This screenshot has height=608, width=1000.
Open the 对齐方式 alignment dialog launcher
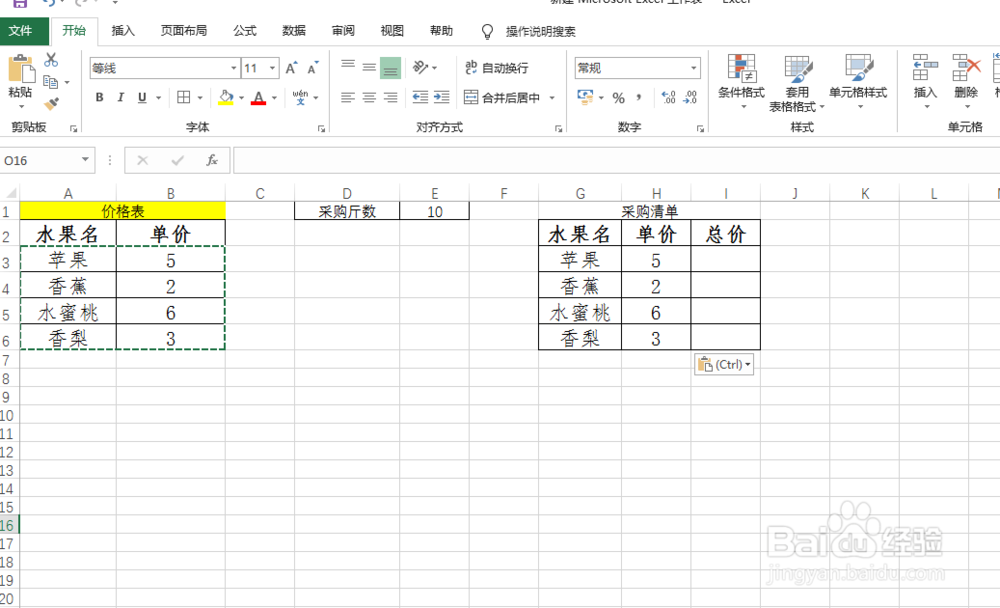coord(558,129)
